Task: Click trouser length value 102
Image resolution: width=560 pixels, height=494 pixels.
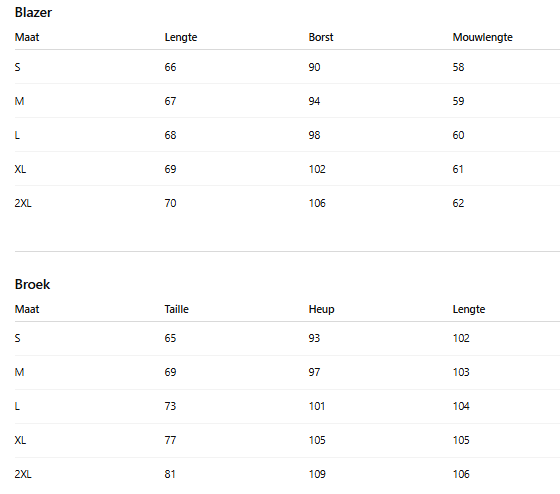Action: coord(461,338)
